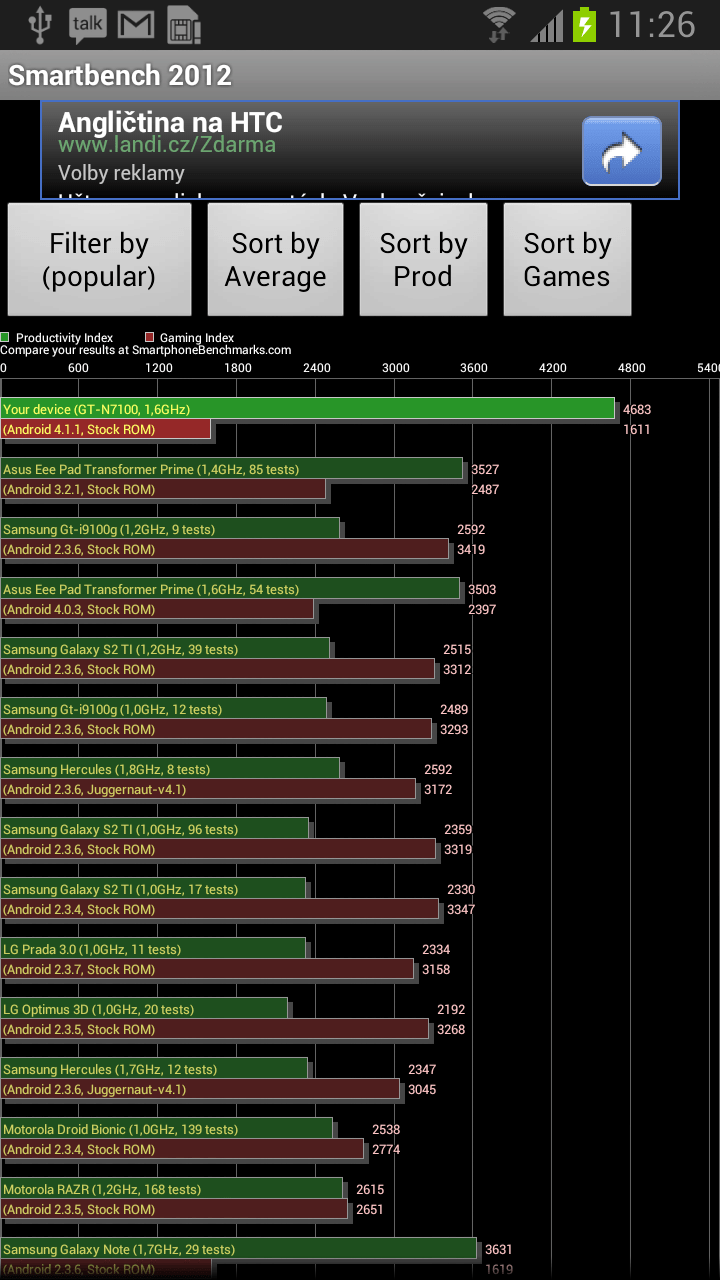Screen dimensions: 720x1280
Task: Select Samsung Galaxy S2 TI (1,0GHz, 17 tests)
Action: pos(153,889)
